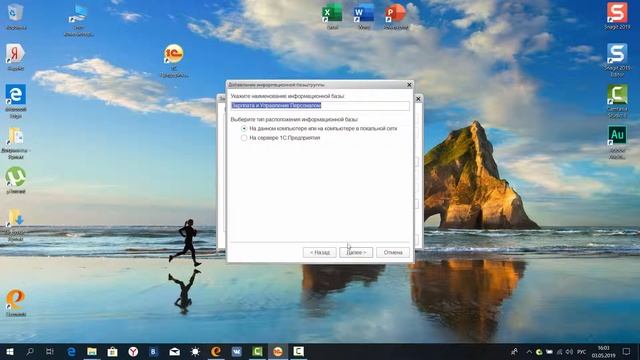Viewport: 640px width, 360px height.
Task: Click the < Назад button
Action: [320, 253]
